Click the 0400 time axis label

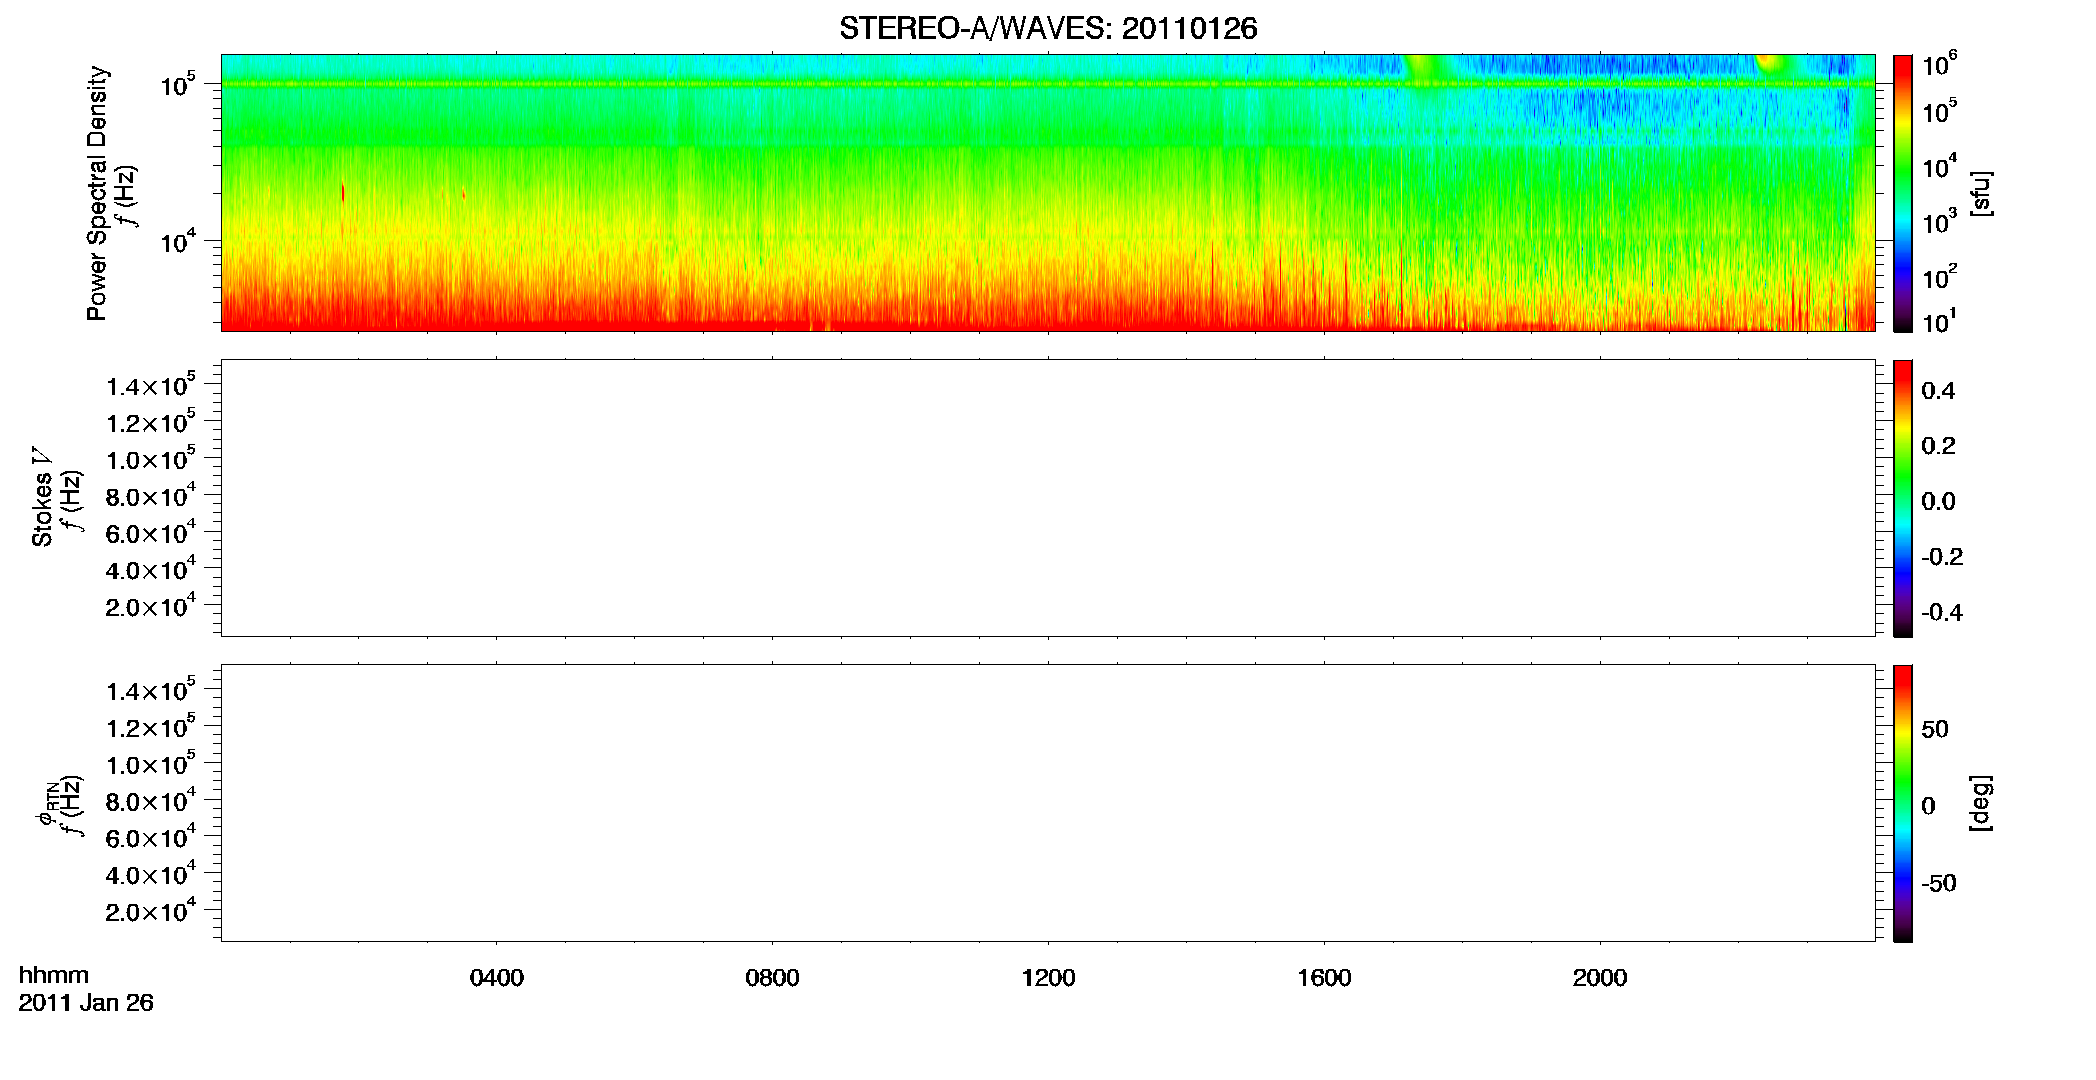(497, 978)
